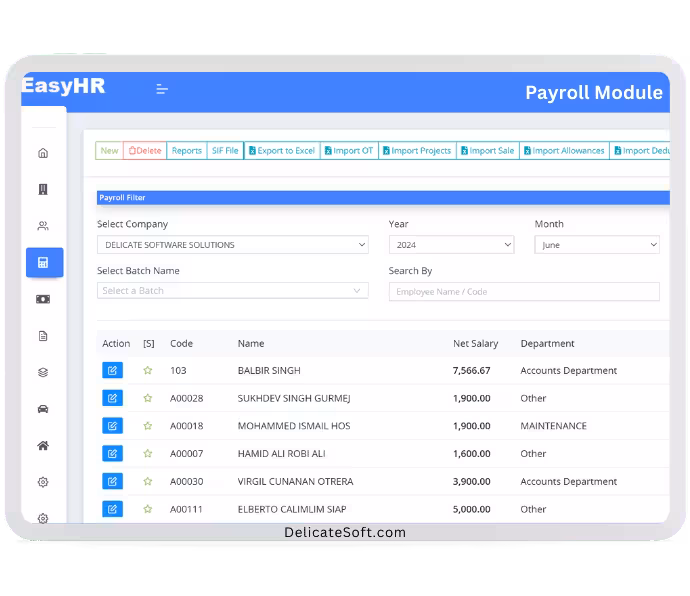Edit payroll record for SUKHDEV SINGH GURMEJ
Image resolution: width=690 pixels, height=596 pixels.
click(112, 398)
